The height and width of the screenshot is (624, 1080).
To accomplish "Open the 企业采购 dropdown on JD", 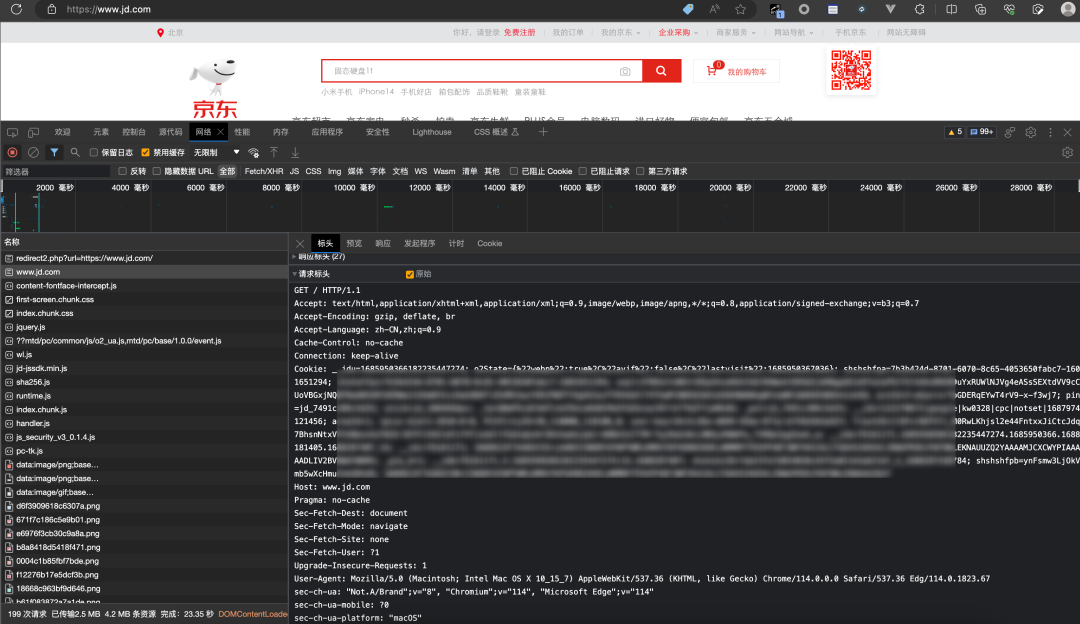I will point(678,32).
